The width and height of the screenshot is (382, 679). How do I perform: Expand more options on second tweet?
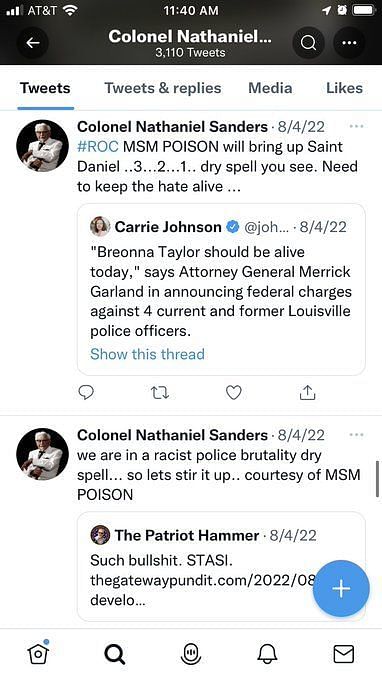coord(356,434)
